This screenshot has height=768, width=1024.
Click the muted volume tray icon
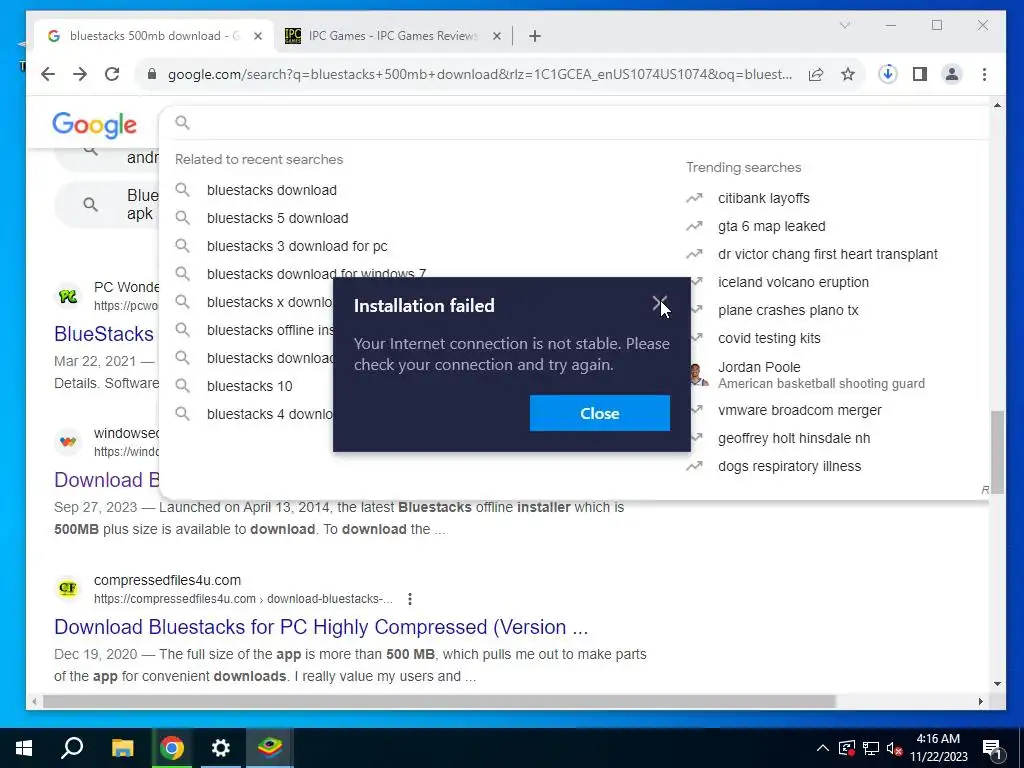point(895,748)
